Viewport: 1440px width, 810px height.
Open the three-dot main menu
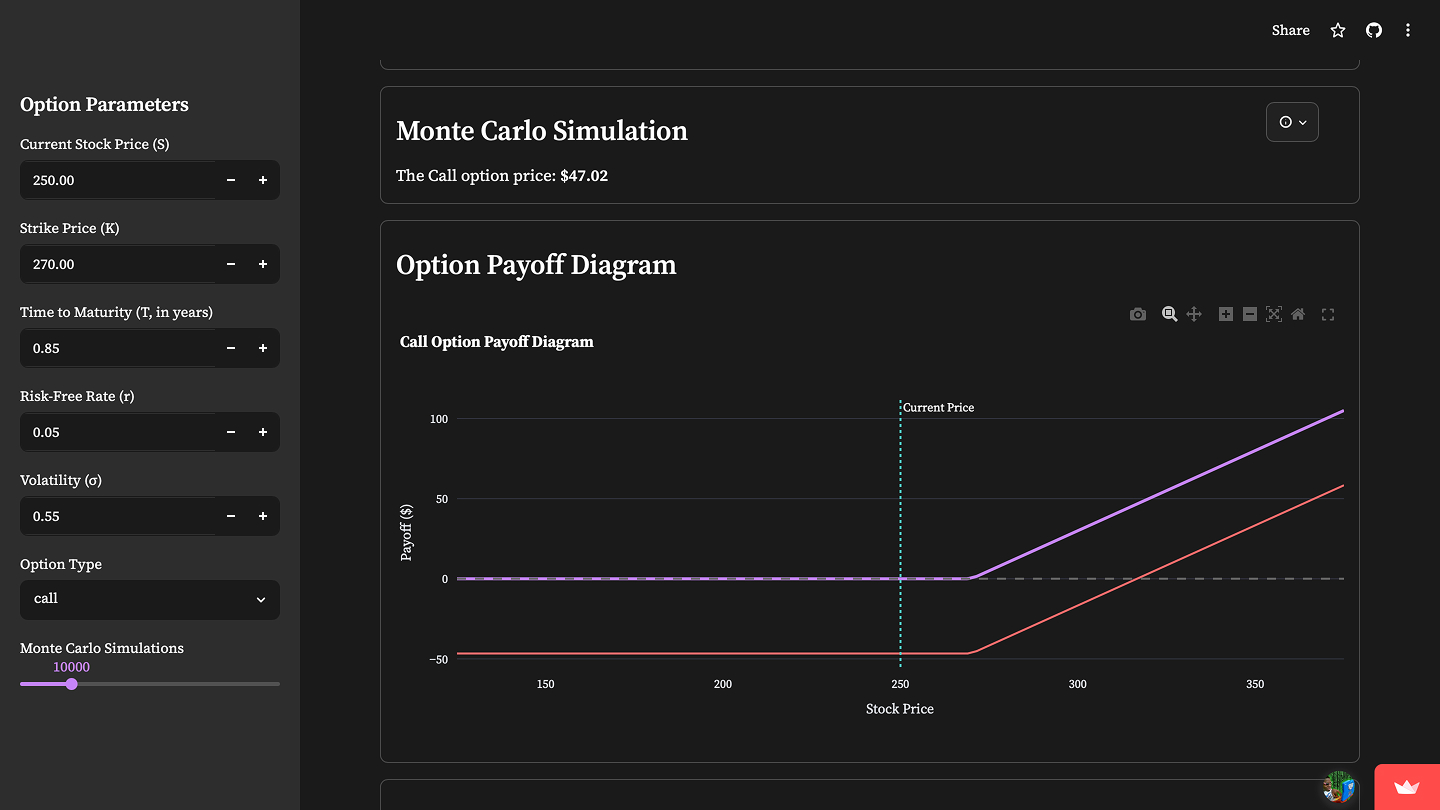(x=1408, y=30)
